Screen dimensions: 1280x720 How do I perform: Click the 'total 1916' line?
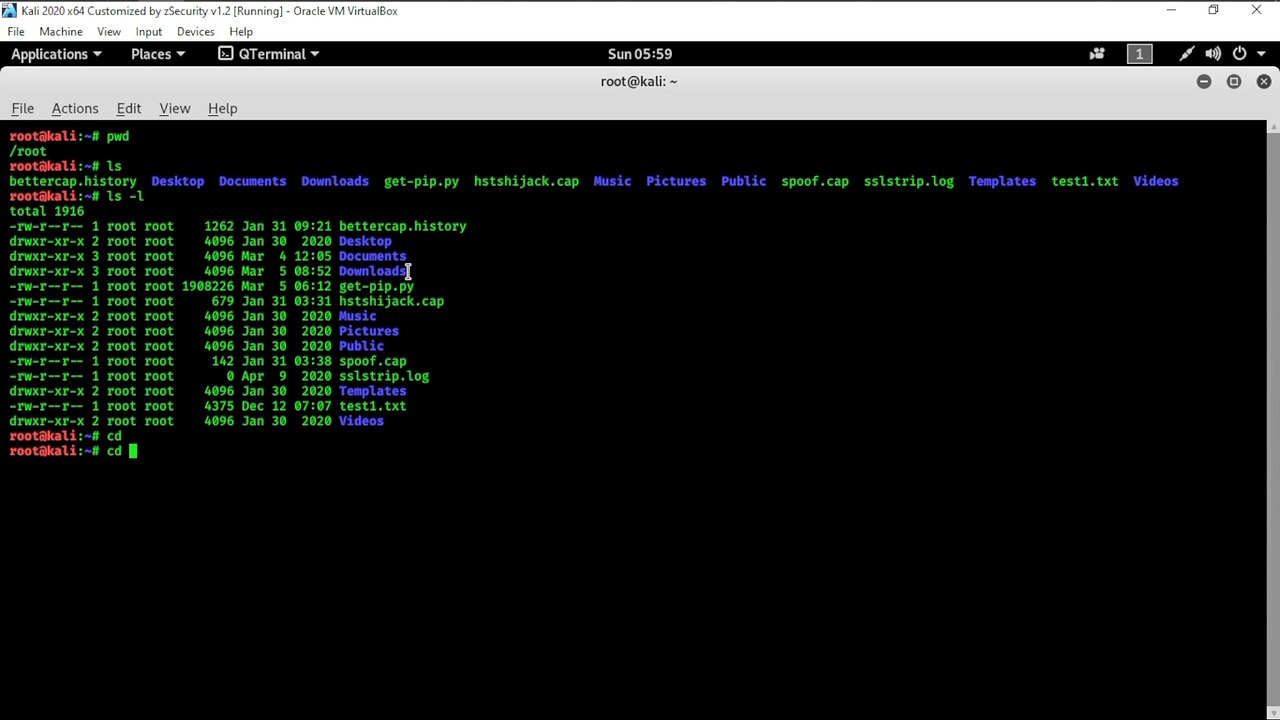coord(47,211)
